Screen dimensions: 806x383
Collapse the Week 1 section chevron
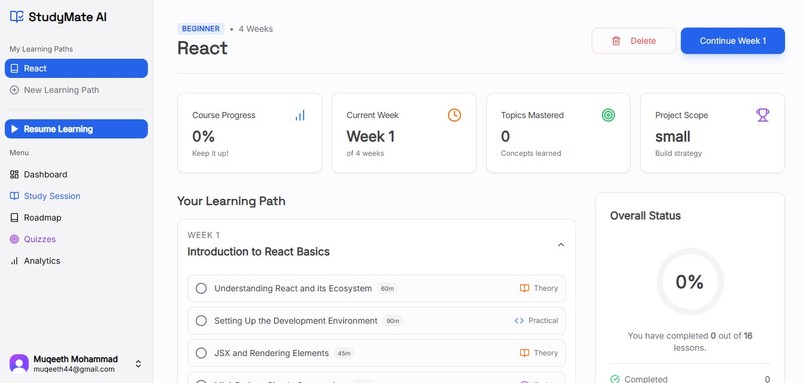point(561,245)
